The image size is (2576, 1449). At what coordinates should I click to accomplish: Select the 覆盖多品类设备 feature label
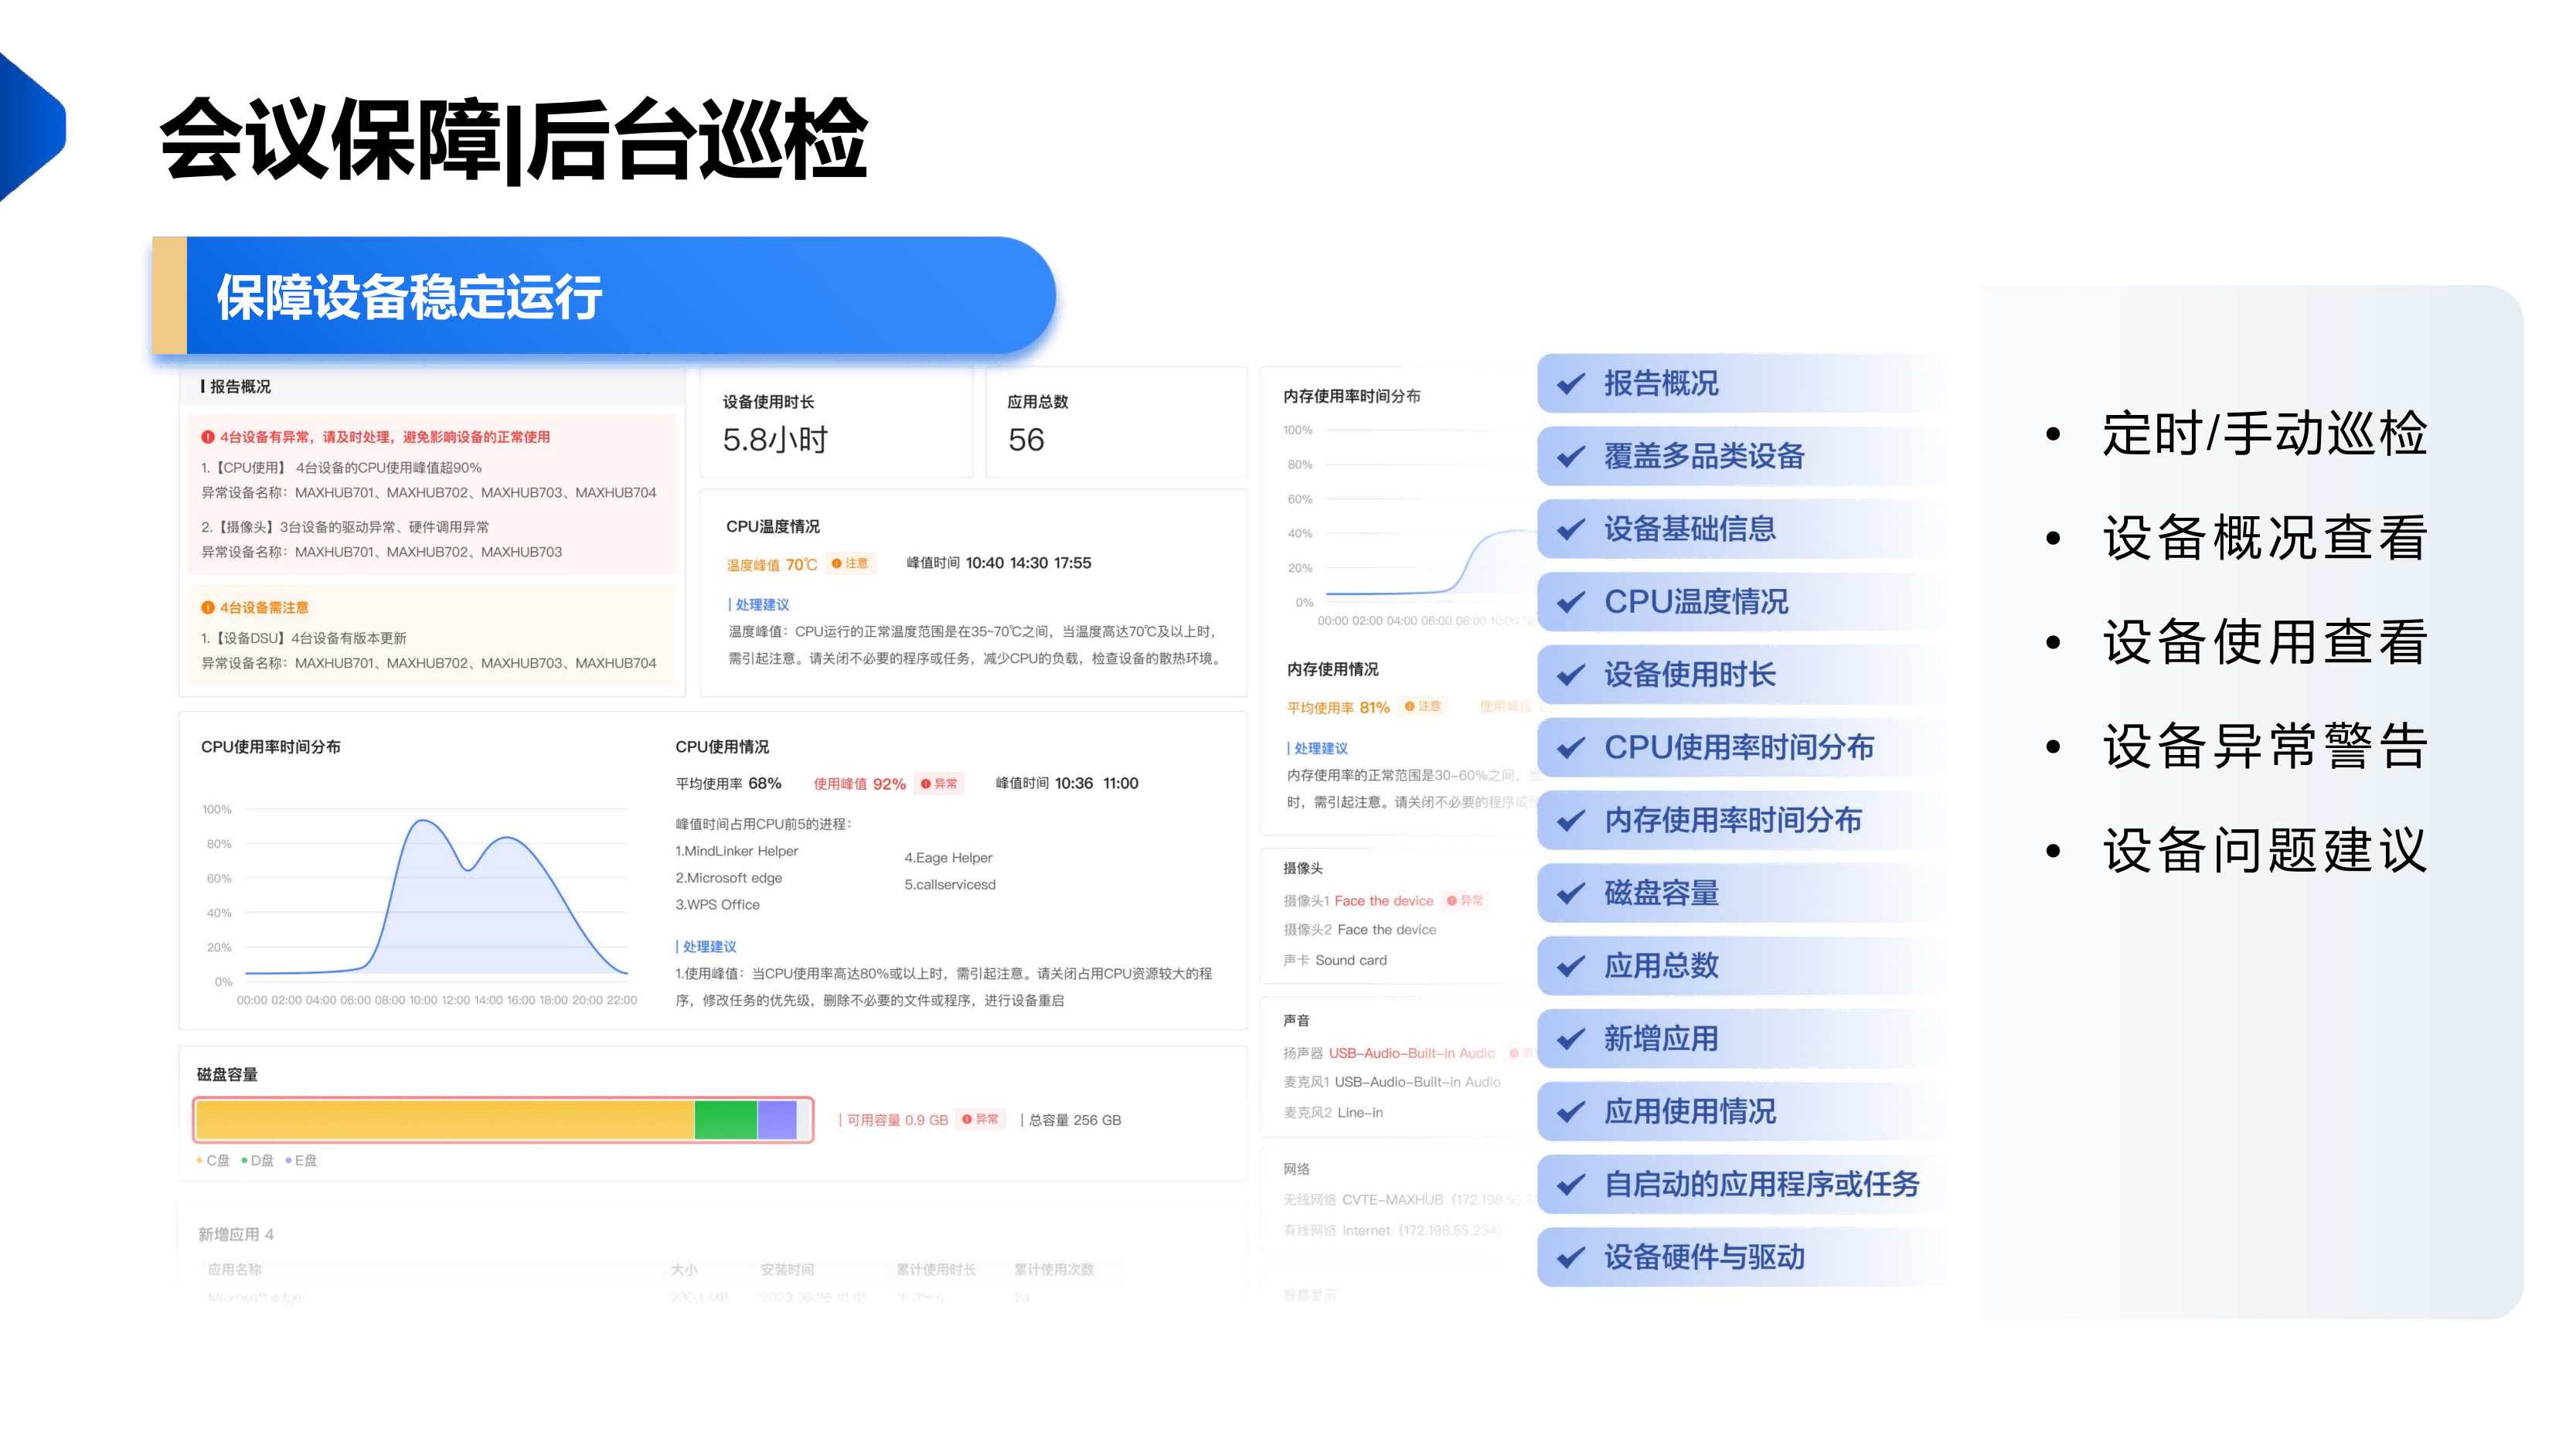coord(1704,456)
